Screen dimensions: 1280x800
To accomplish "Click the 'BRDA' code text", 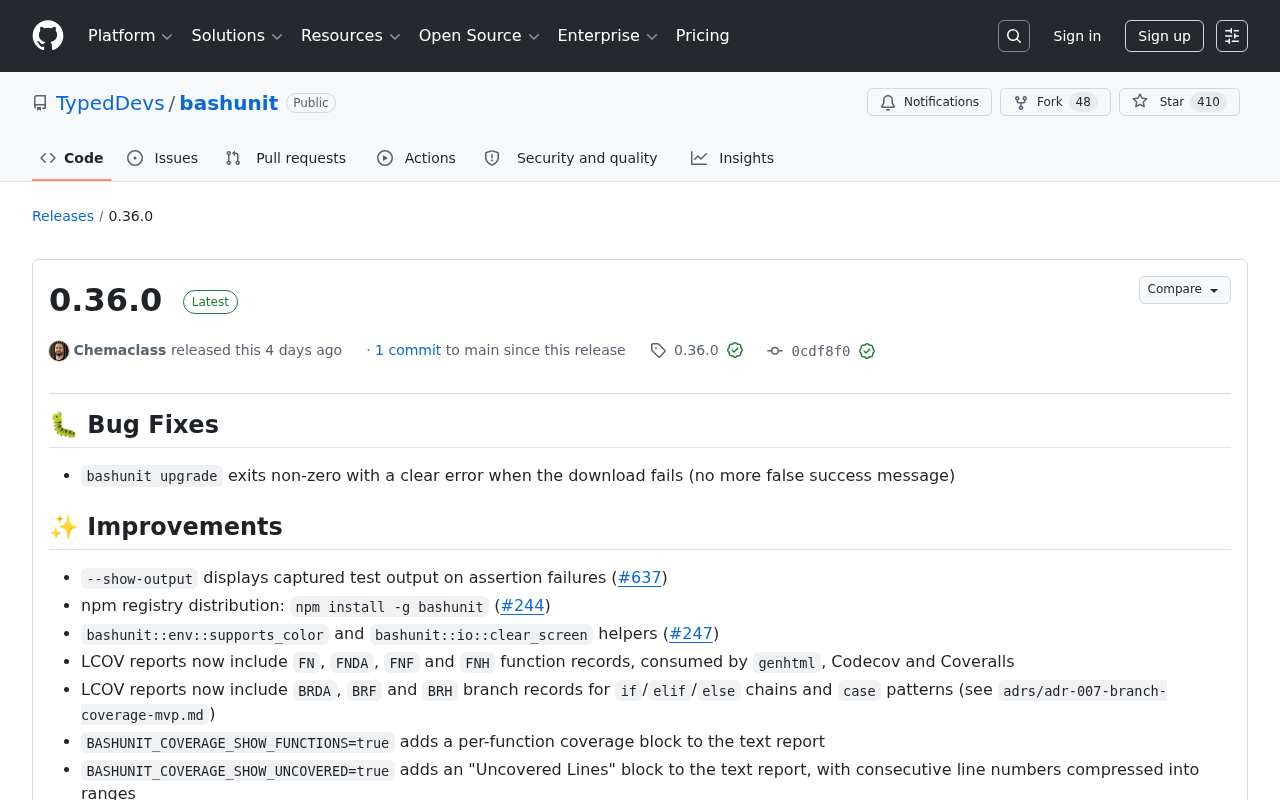I will click(315, 690).
